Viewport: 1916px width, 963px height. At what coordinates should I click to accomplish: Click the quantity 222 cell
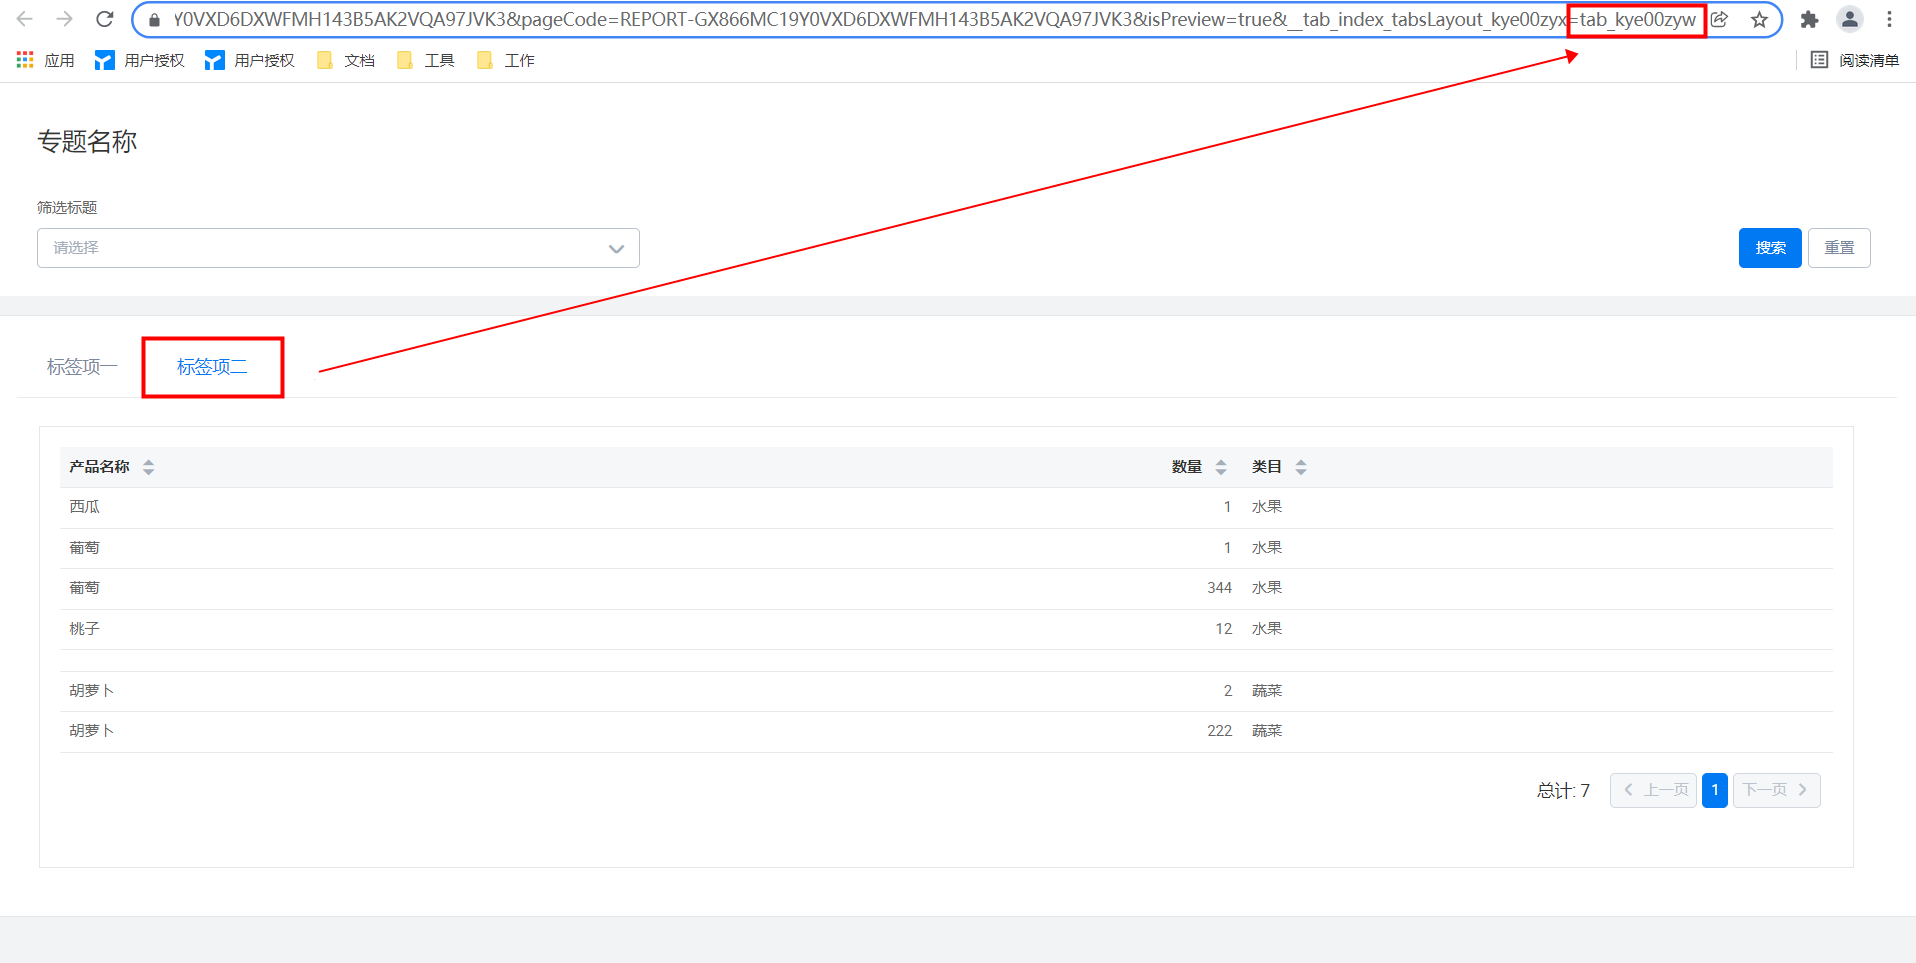1219,731
